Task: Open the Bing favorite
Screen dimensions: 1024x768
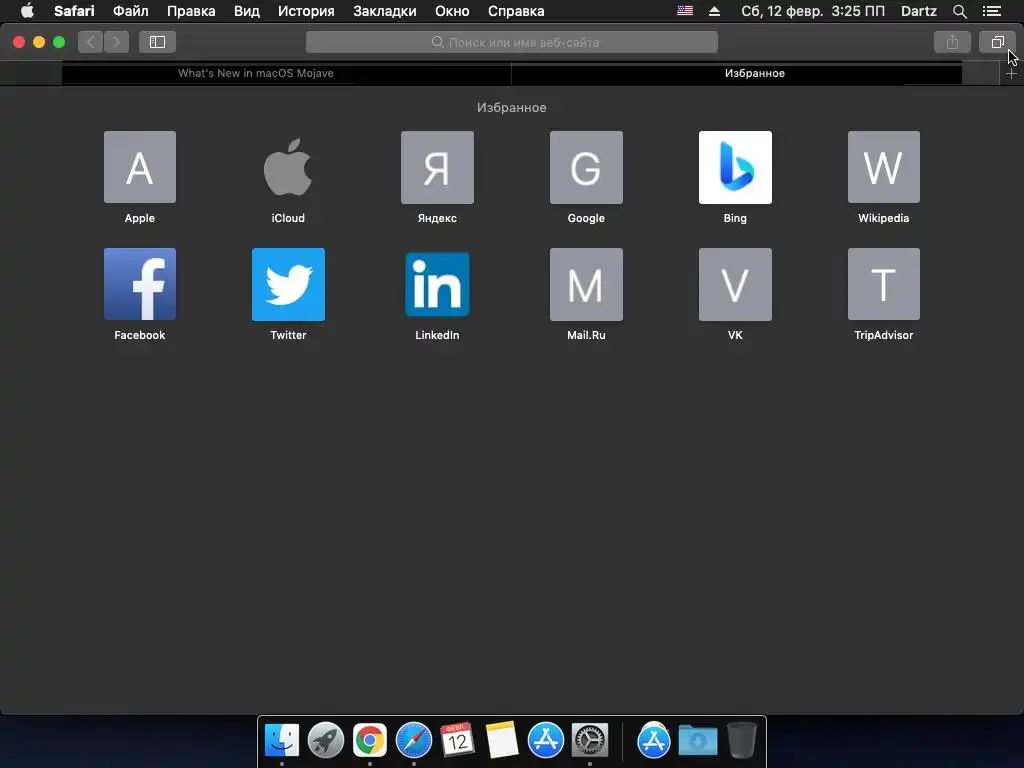Action: (735, 167)
